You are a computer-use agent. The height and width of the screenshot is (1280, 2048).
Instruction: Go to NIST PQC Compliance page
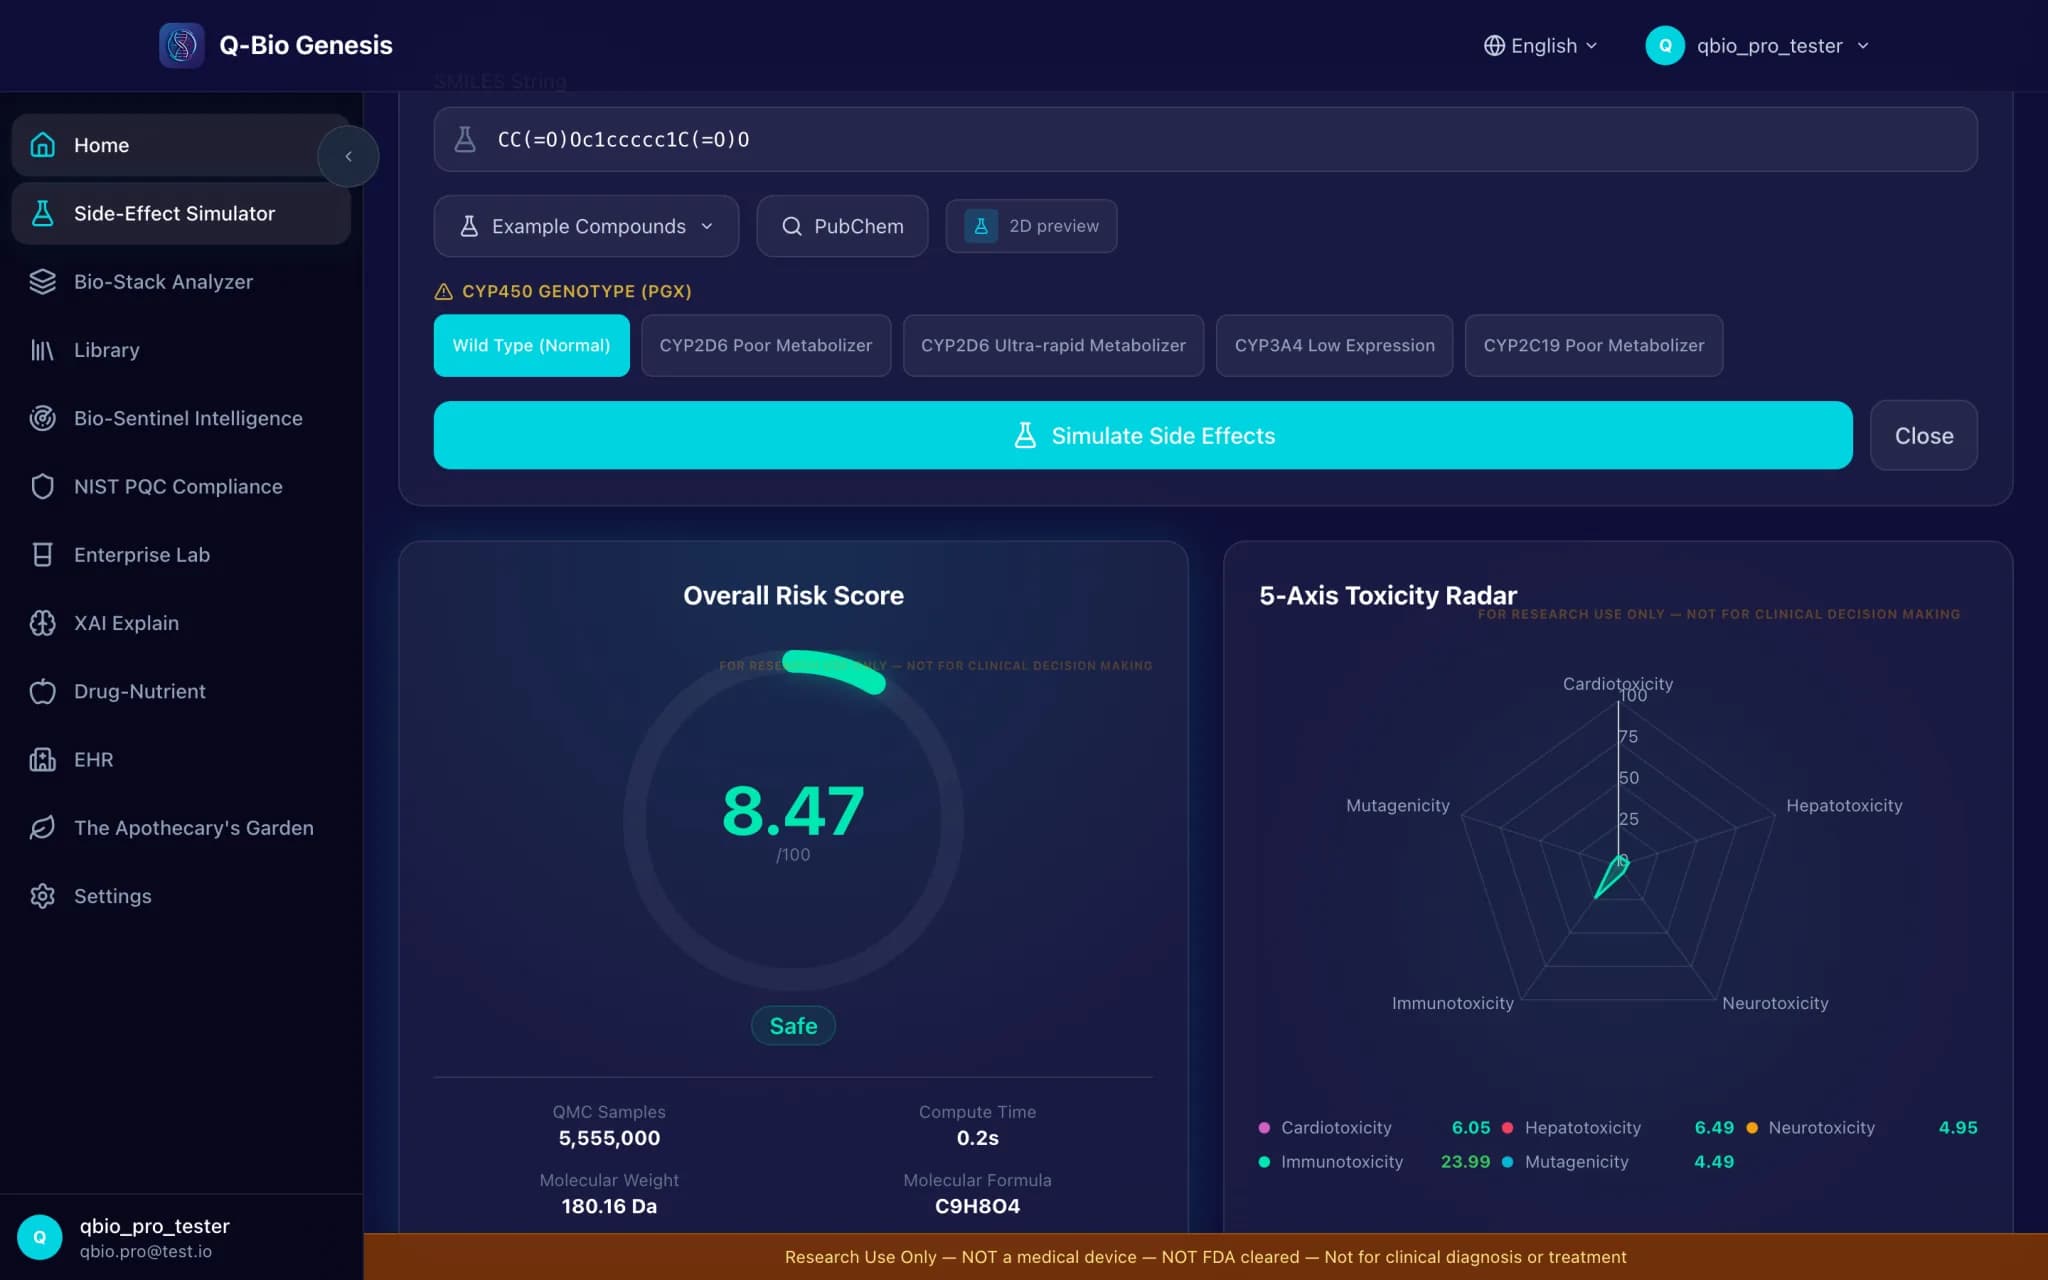181,486
